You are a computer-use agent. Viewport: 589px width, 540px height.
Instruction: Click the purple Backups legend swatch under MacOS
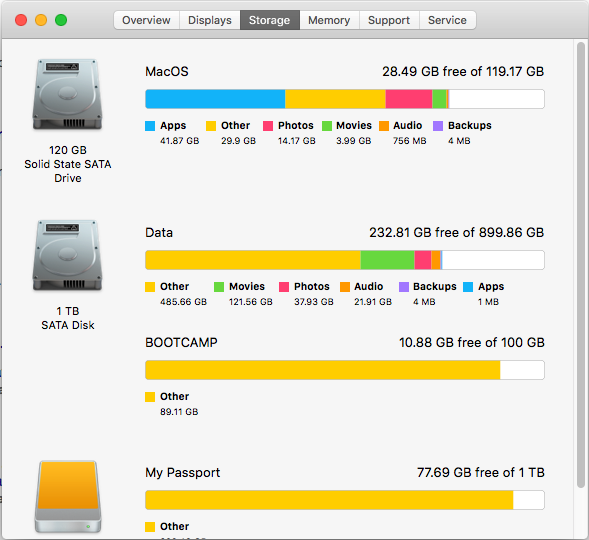pyautogui.click(x=438, y=126)
